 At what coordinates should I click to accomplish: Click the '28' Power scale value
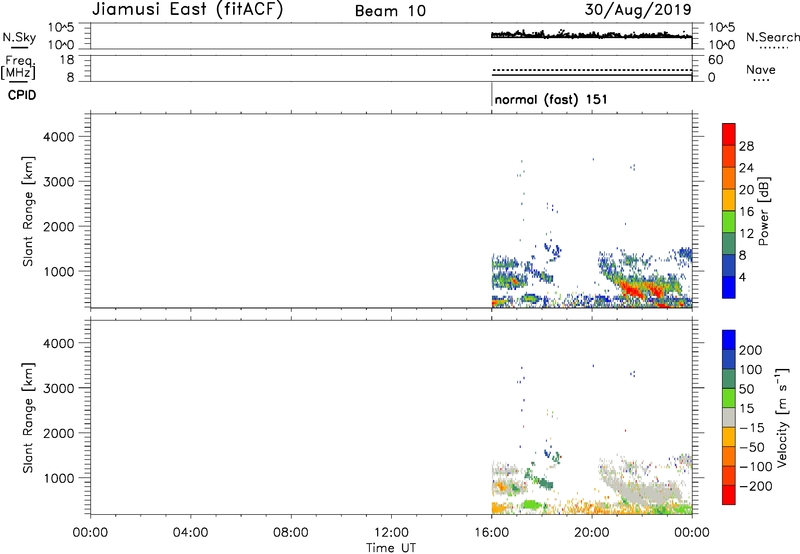(x=746, y=146)
